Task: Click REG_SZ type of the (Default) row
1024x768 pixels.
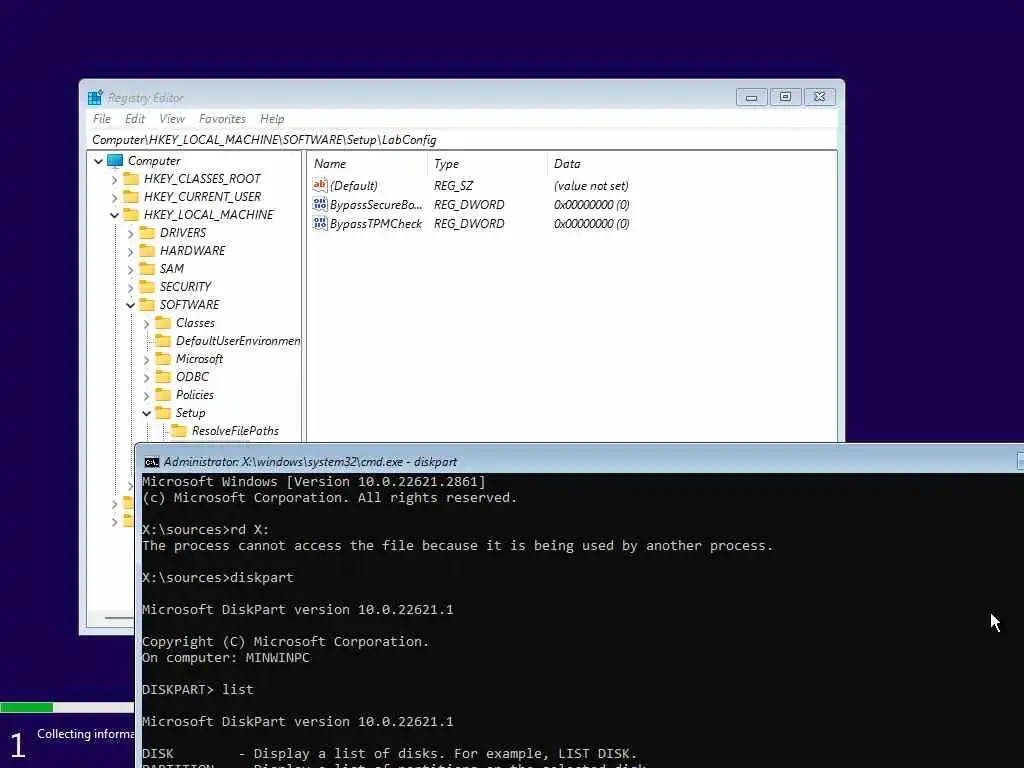Action: [x=453, y=186]
